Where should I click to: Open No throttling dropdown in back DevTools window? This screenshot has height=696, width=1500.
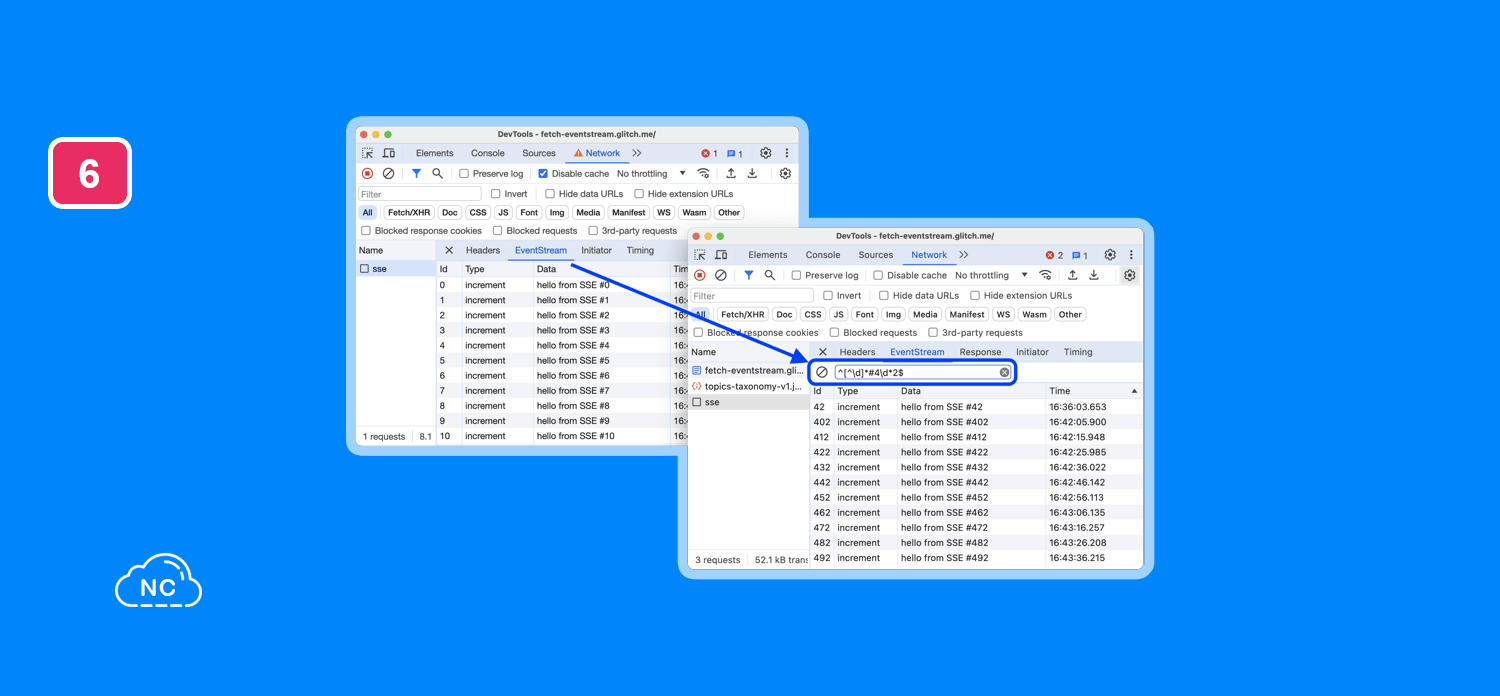click(x=652, y=174)
